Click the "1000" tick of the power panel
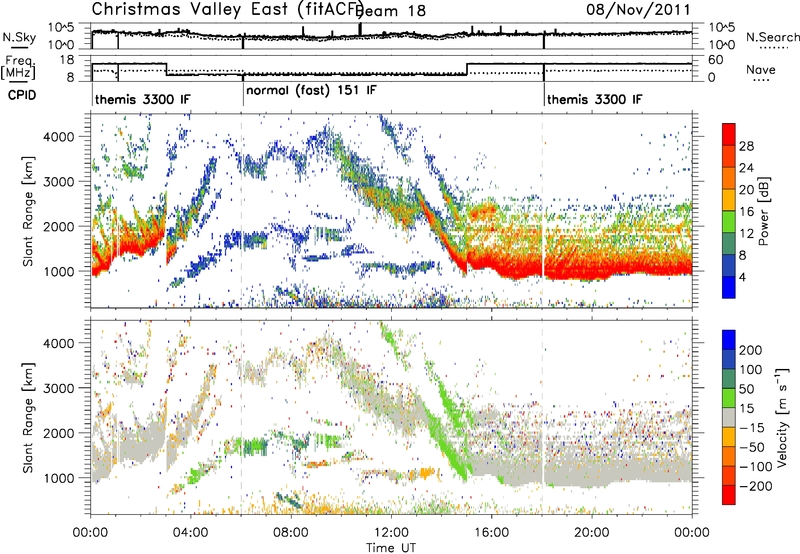 (59, 271)
